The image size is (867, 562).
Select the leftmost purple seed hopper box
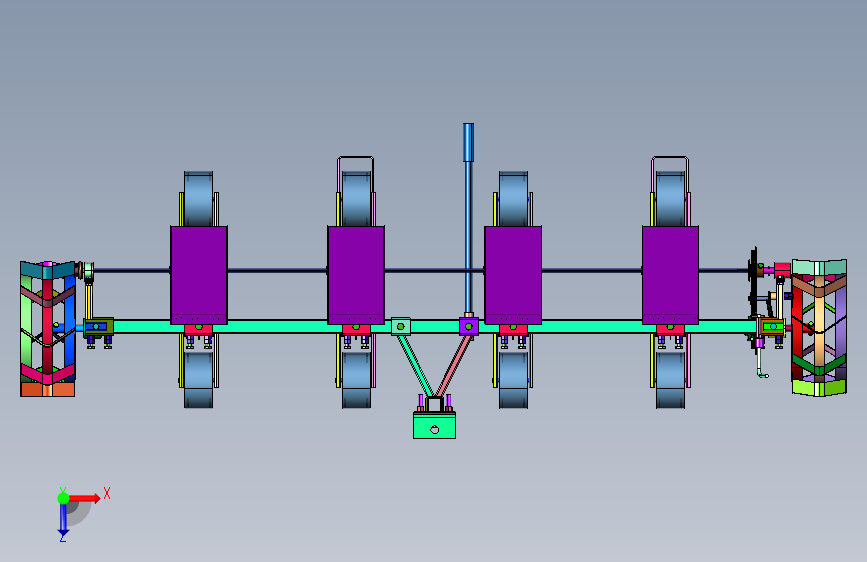click(199, 275)
